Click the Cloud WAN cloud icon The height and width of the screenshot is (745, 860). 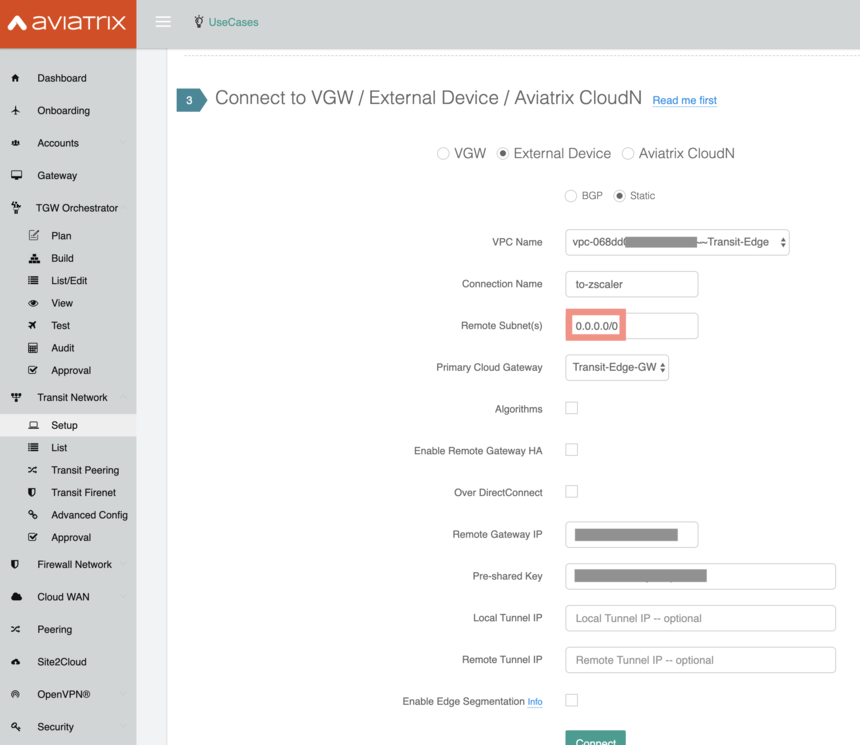click(16, 596)
